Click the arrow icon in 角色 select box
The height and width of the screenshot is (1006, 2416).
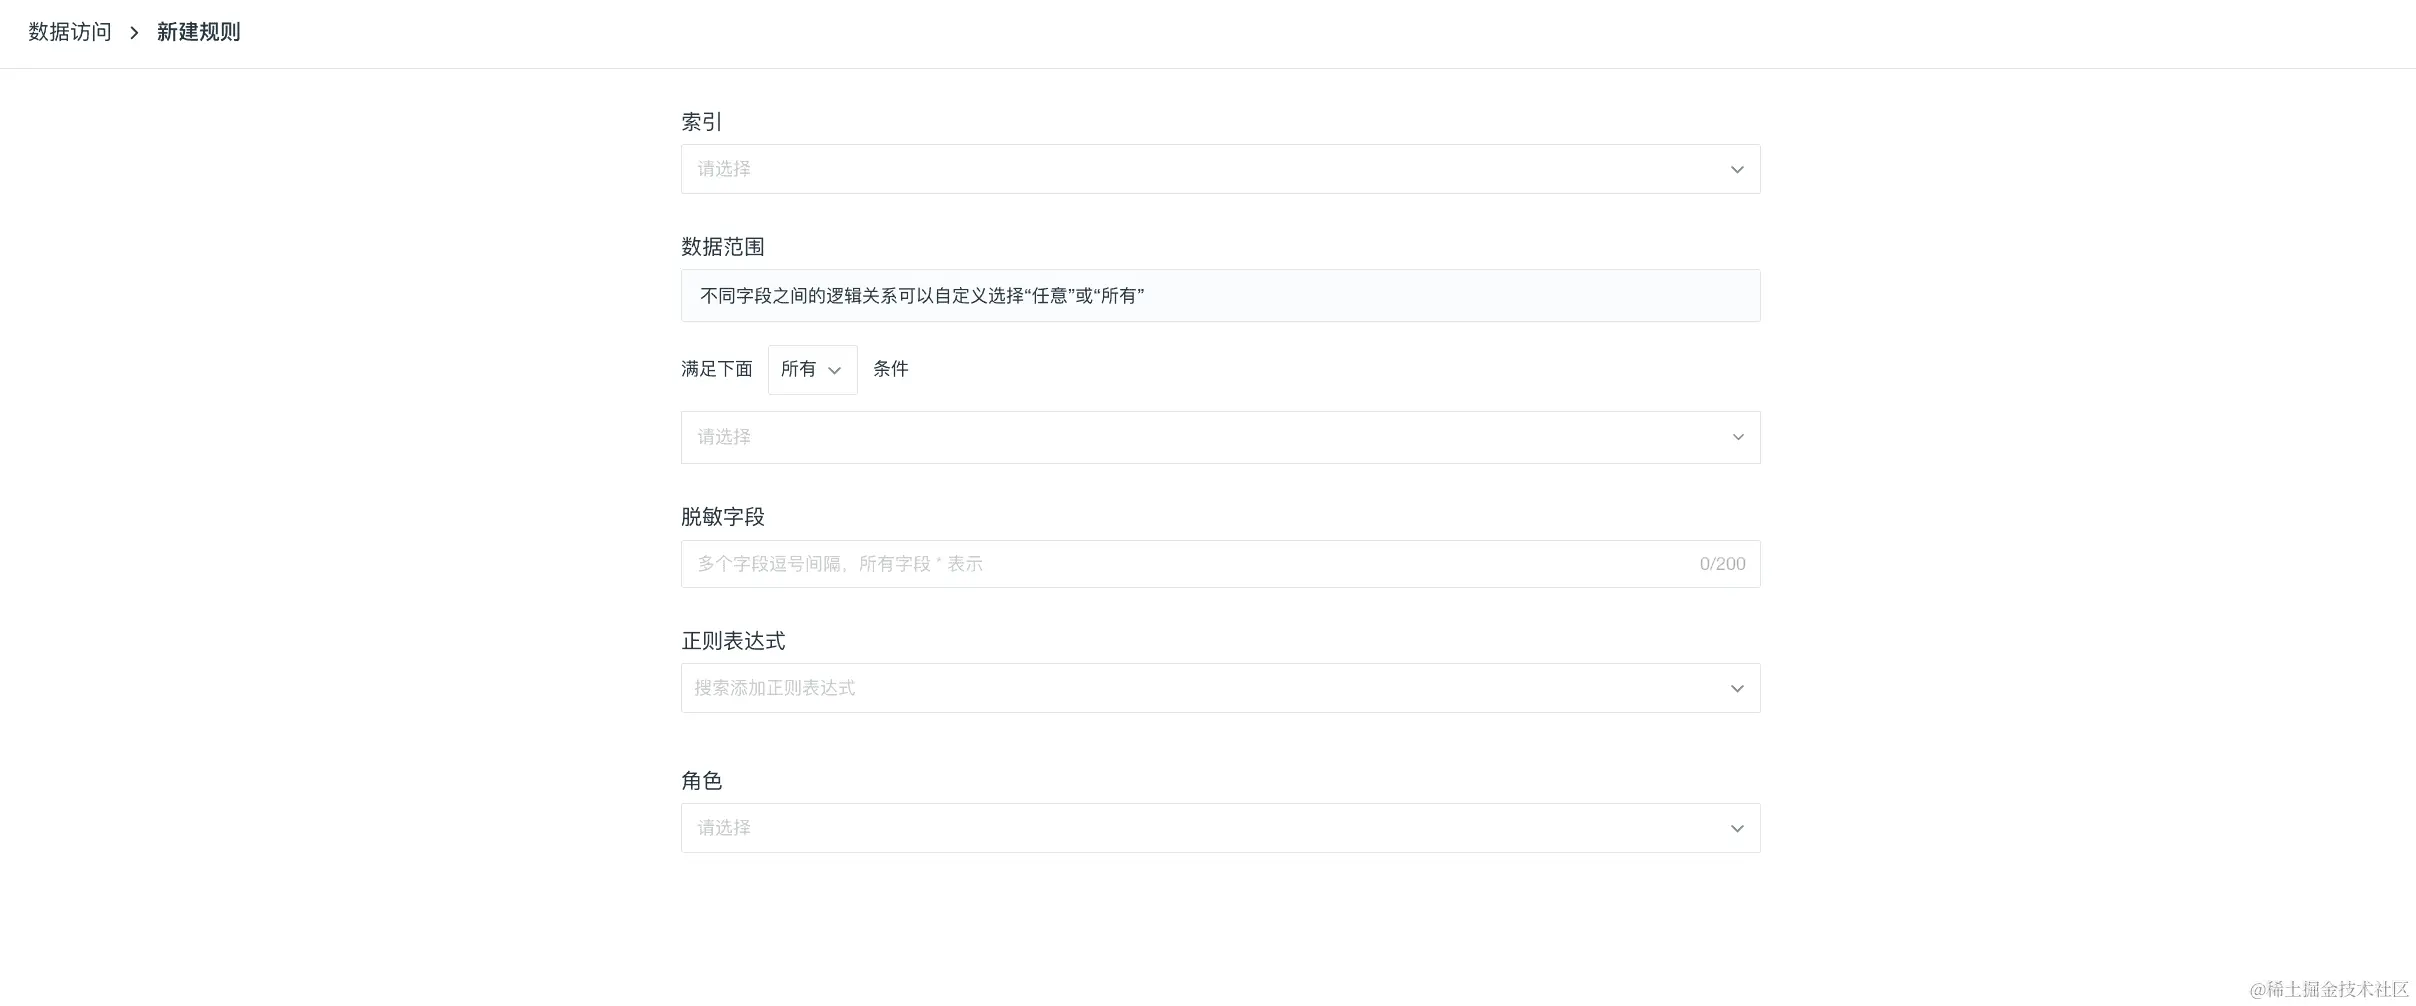[1737, 829]
